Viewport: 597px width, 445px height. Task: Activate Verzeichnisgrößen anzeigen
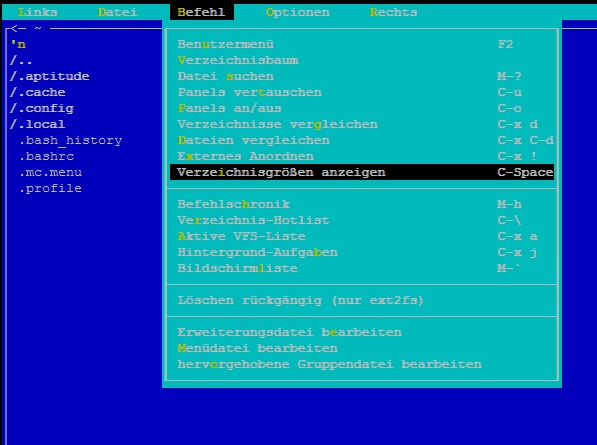[362, 172]
